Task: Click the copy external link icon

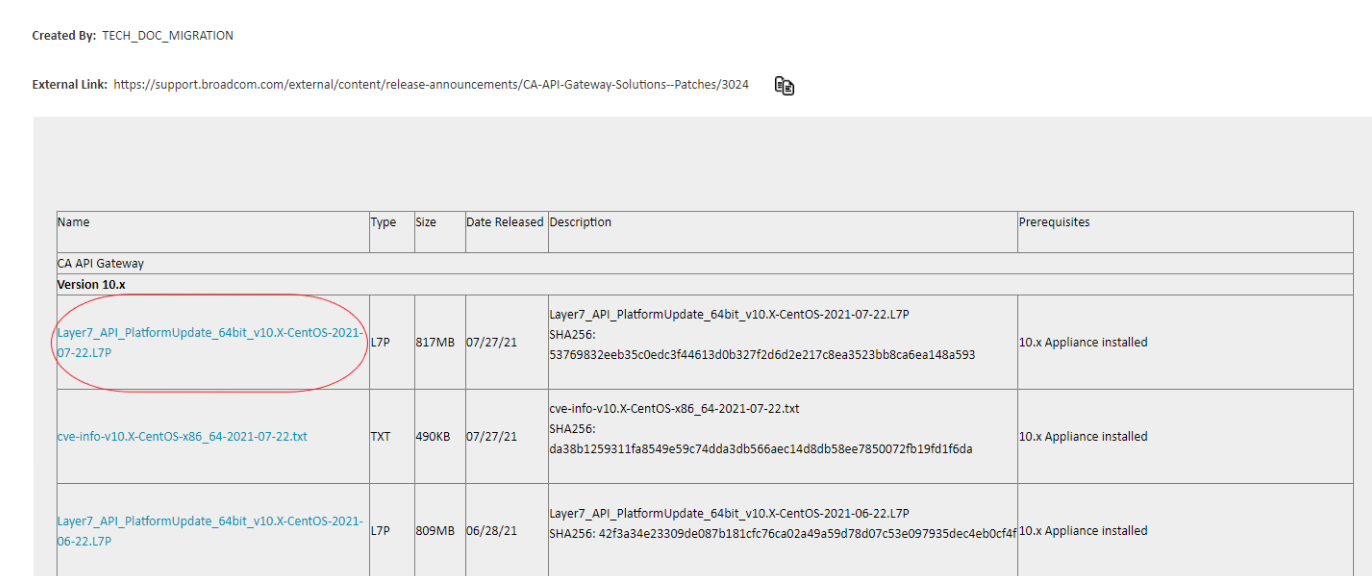Action: (x=785, y=86)
